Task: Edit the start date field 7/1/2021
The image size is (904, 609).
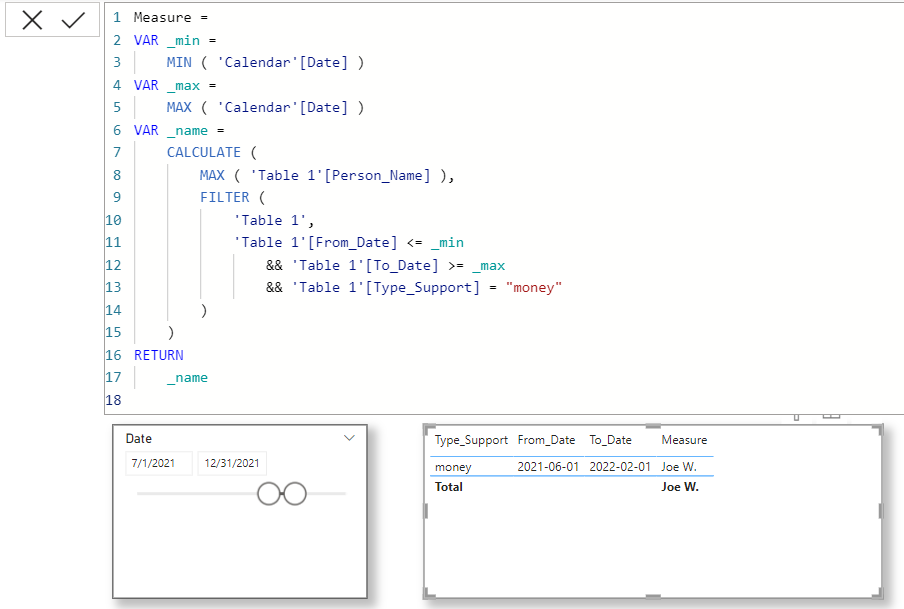Action: point(159,463)
